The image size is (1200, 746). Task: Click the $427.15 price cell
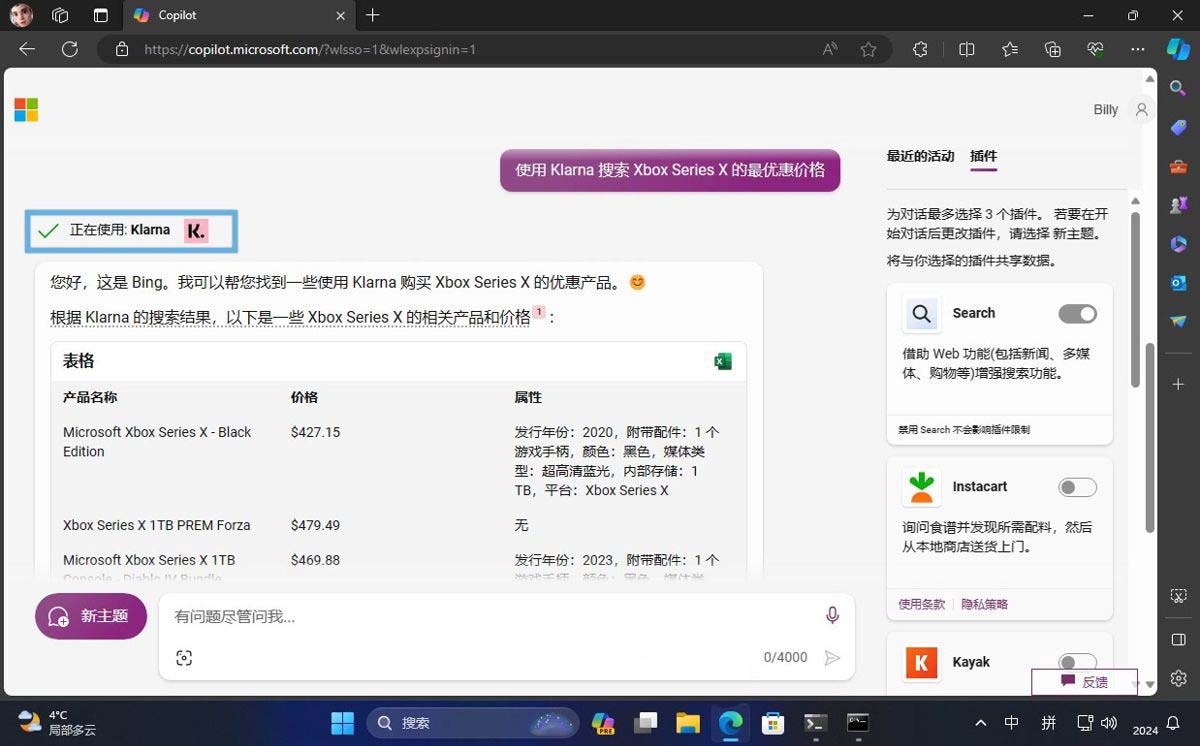click(315, 432)
